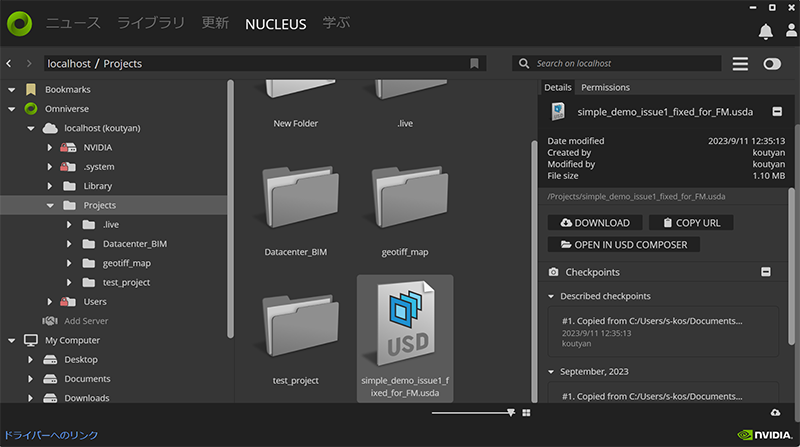Click the Projects breadcrumb in the path bar

click(122, 63)
